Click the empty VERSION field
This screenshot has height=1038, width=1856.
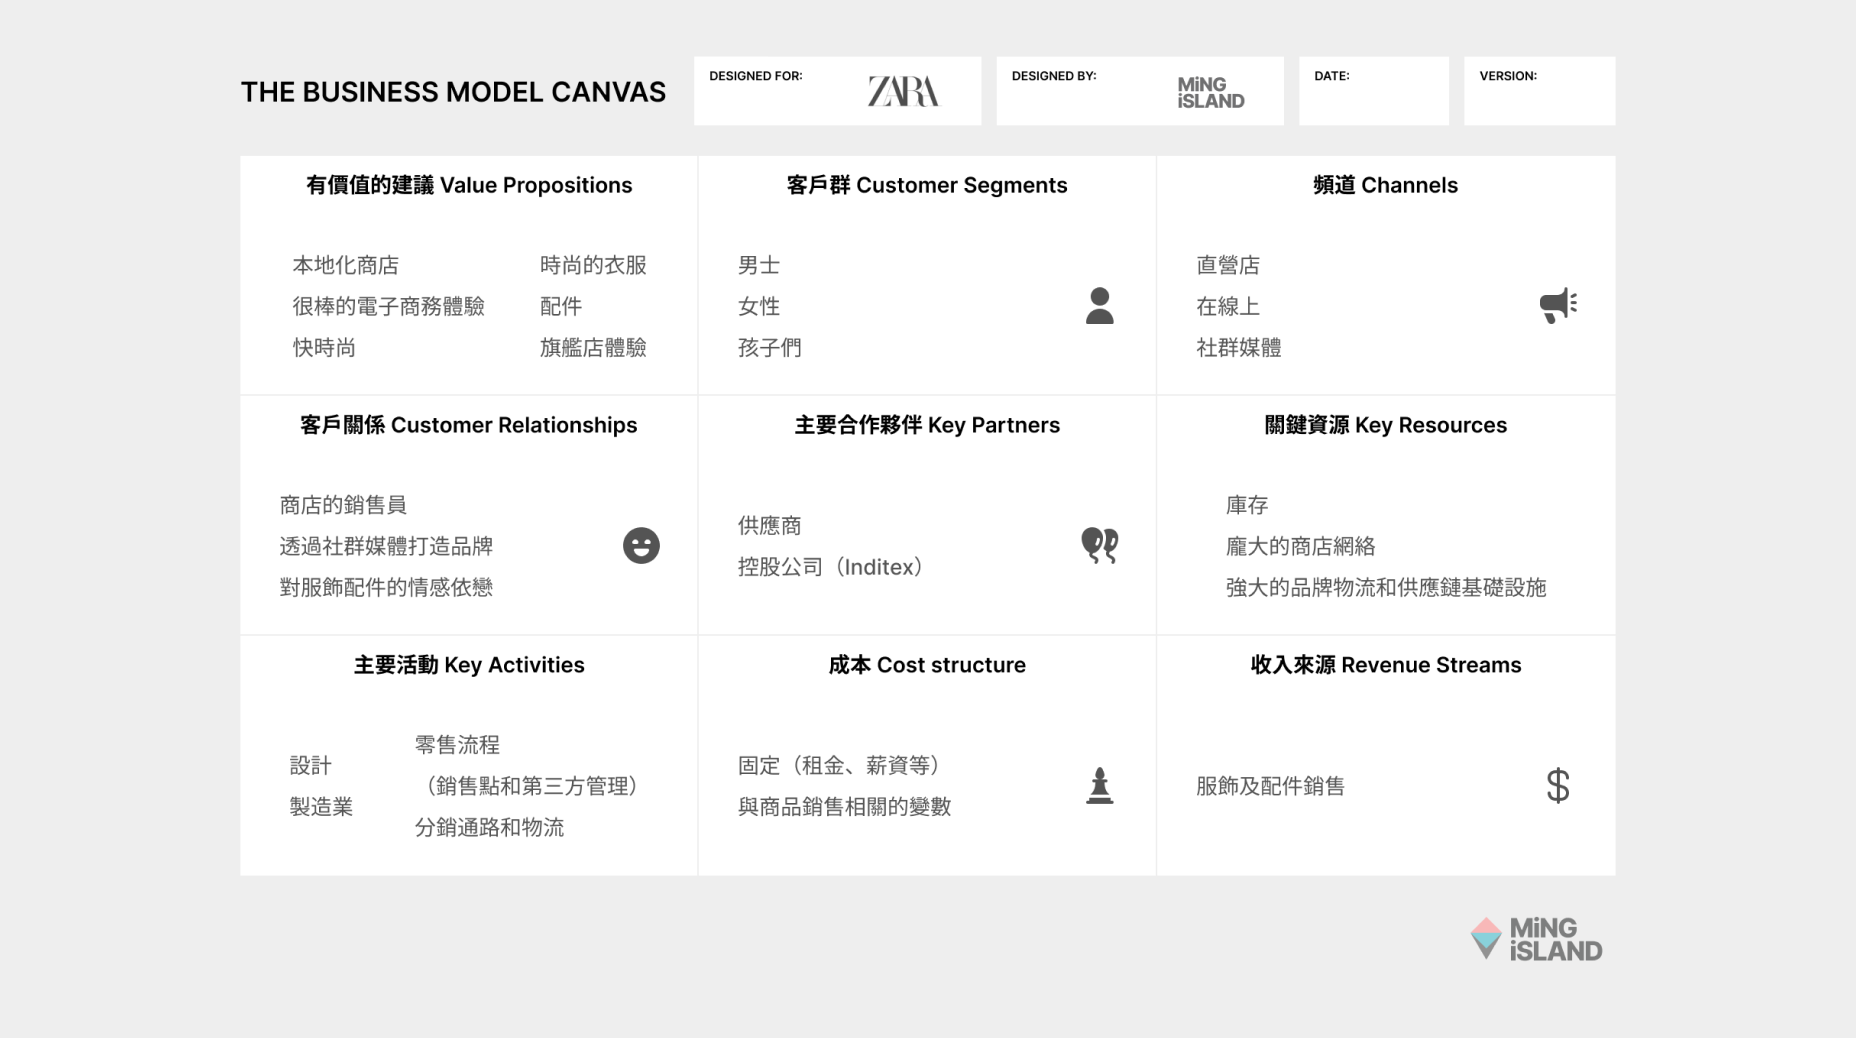[x=1538, y=100]
